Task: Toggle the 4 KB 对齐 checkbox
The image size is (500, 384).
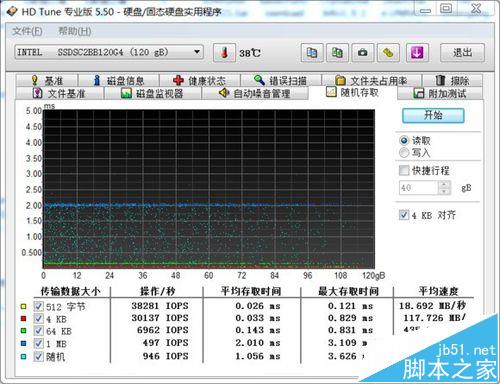Action: coord(404,215)
